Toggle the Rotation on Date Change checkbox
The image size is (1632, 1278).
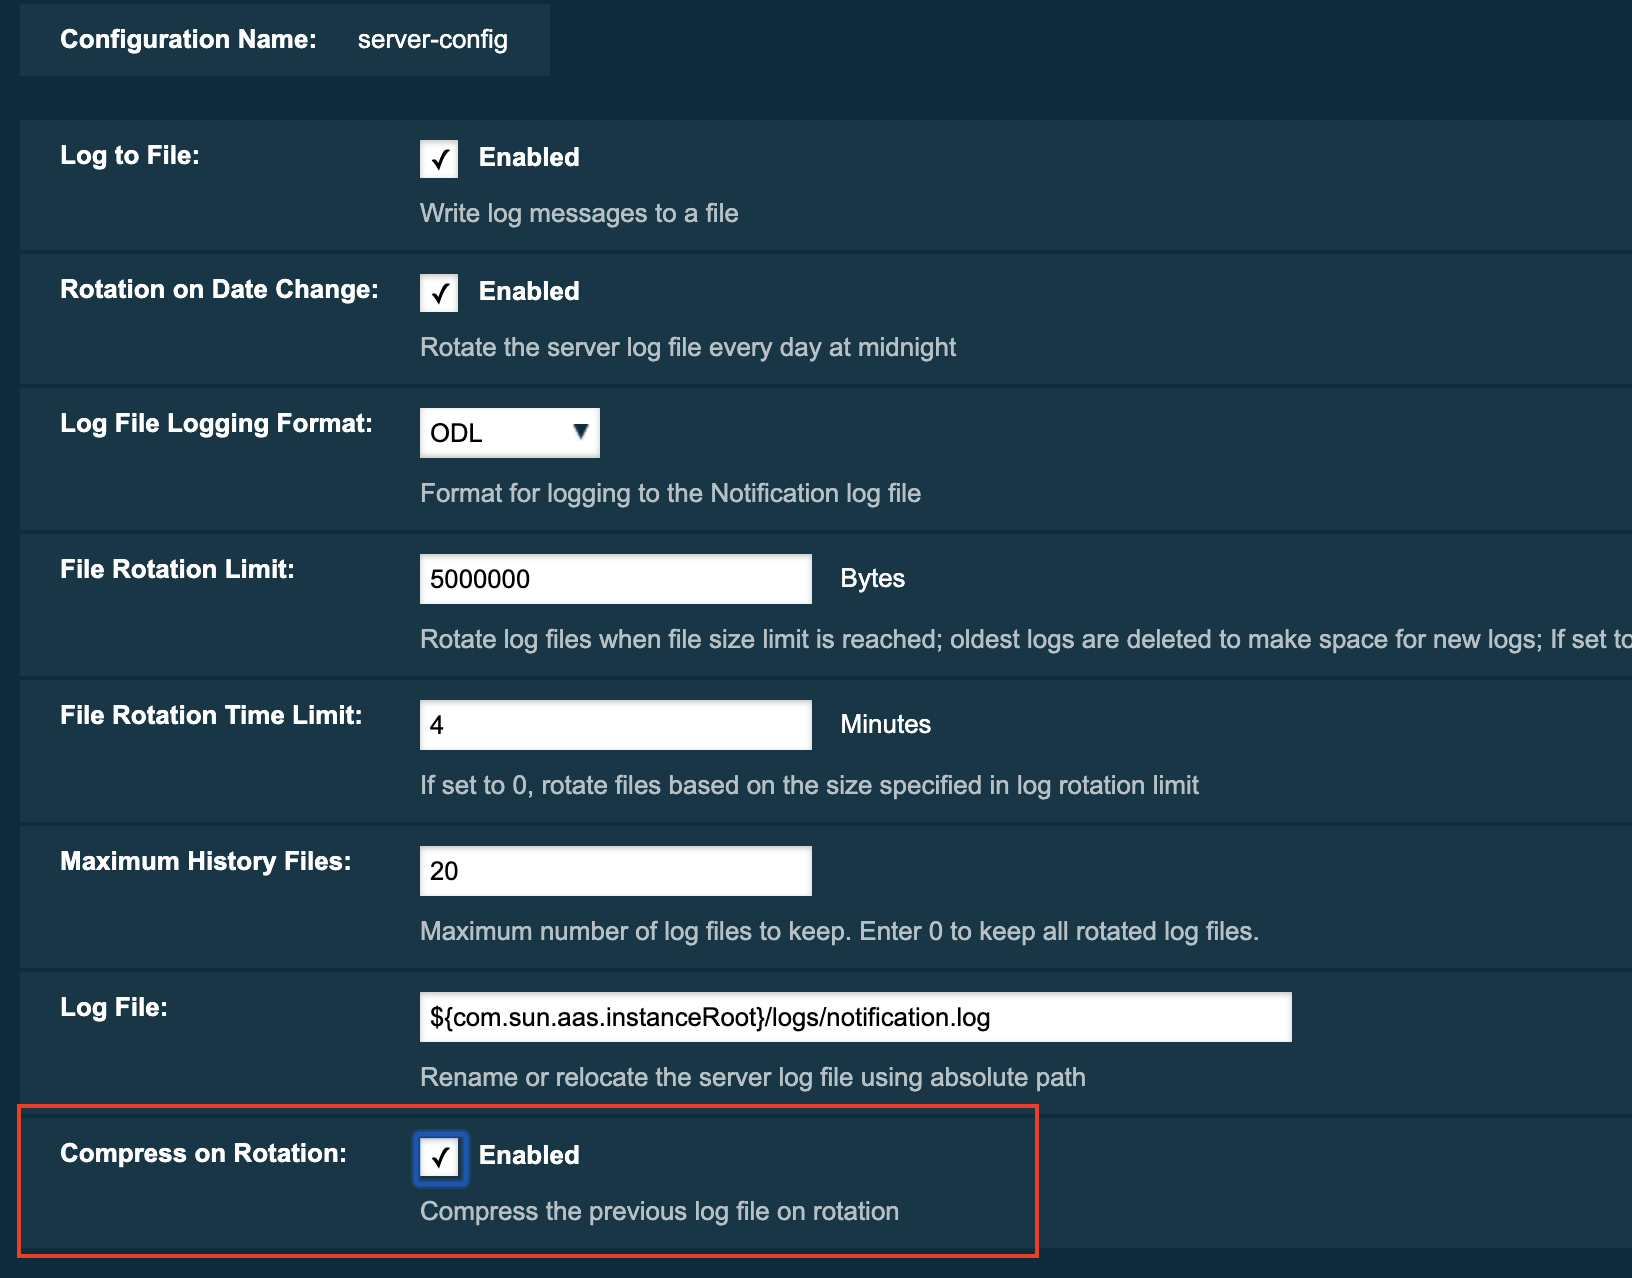(439, 293)
